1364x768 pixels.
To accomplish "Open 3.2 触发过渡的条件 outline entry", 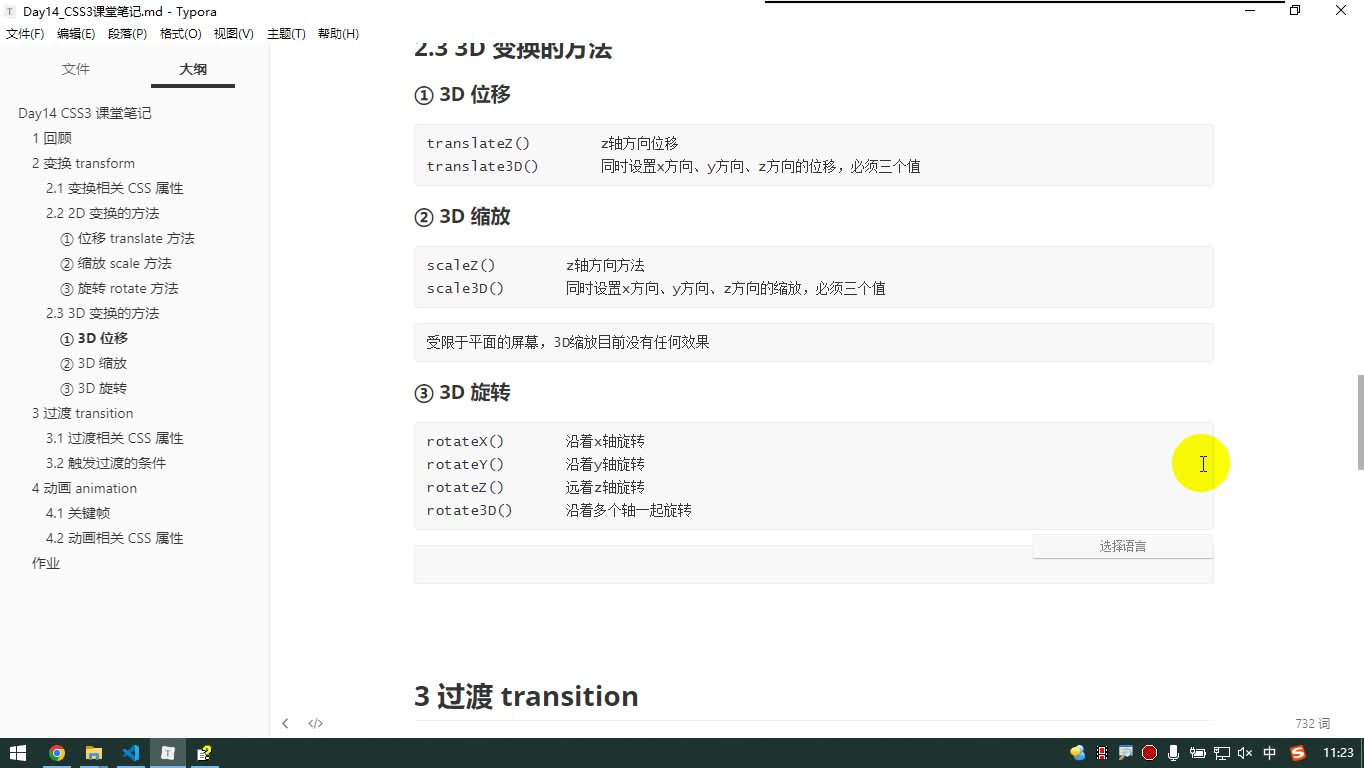I will coord(106,463).
